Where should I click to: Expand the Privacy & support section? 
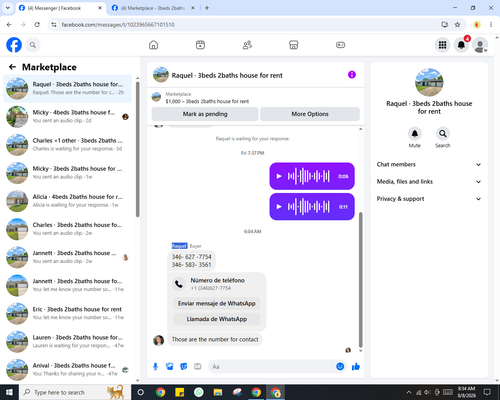[x=429, y=199]
